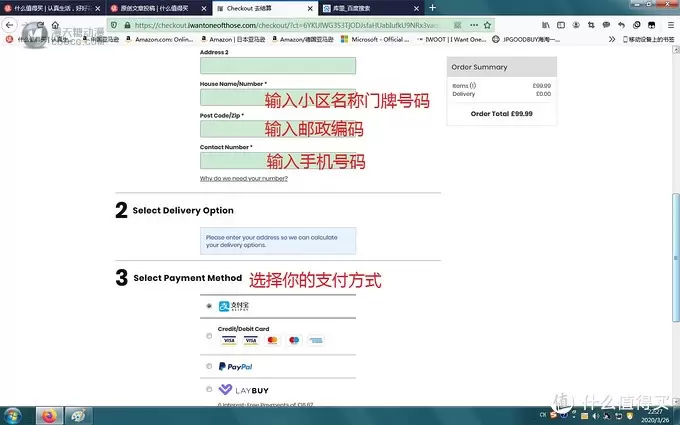Open the 移动设备上的书签 bookmarks folder
The height and width of the screenshot is (425, 680).
(x=649, y=39)
